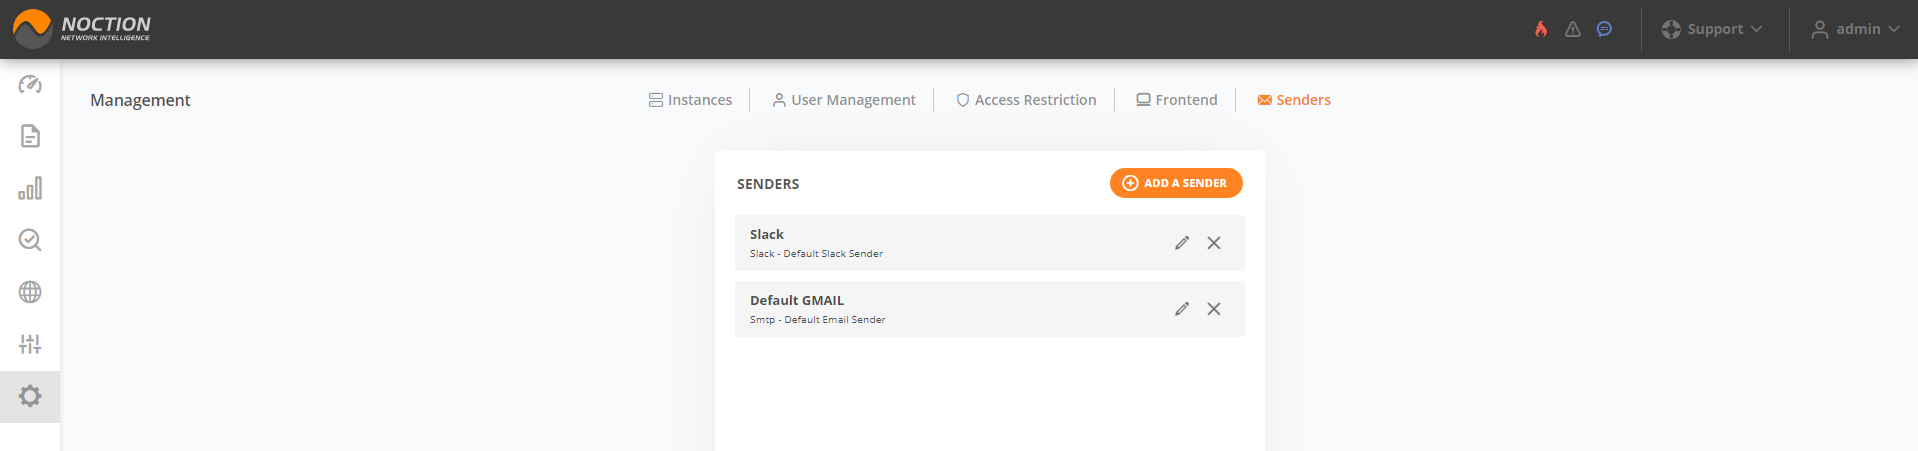Expand the admin user dropdown
The image size is (1918, 451).
click(x=1855, y=29)
